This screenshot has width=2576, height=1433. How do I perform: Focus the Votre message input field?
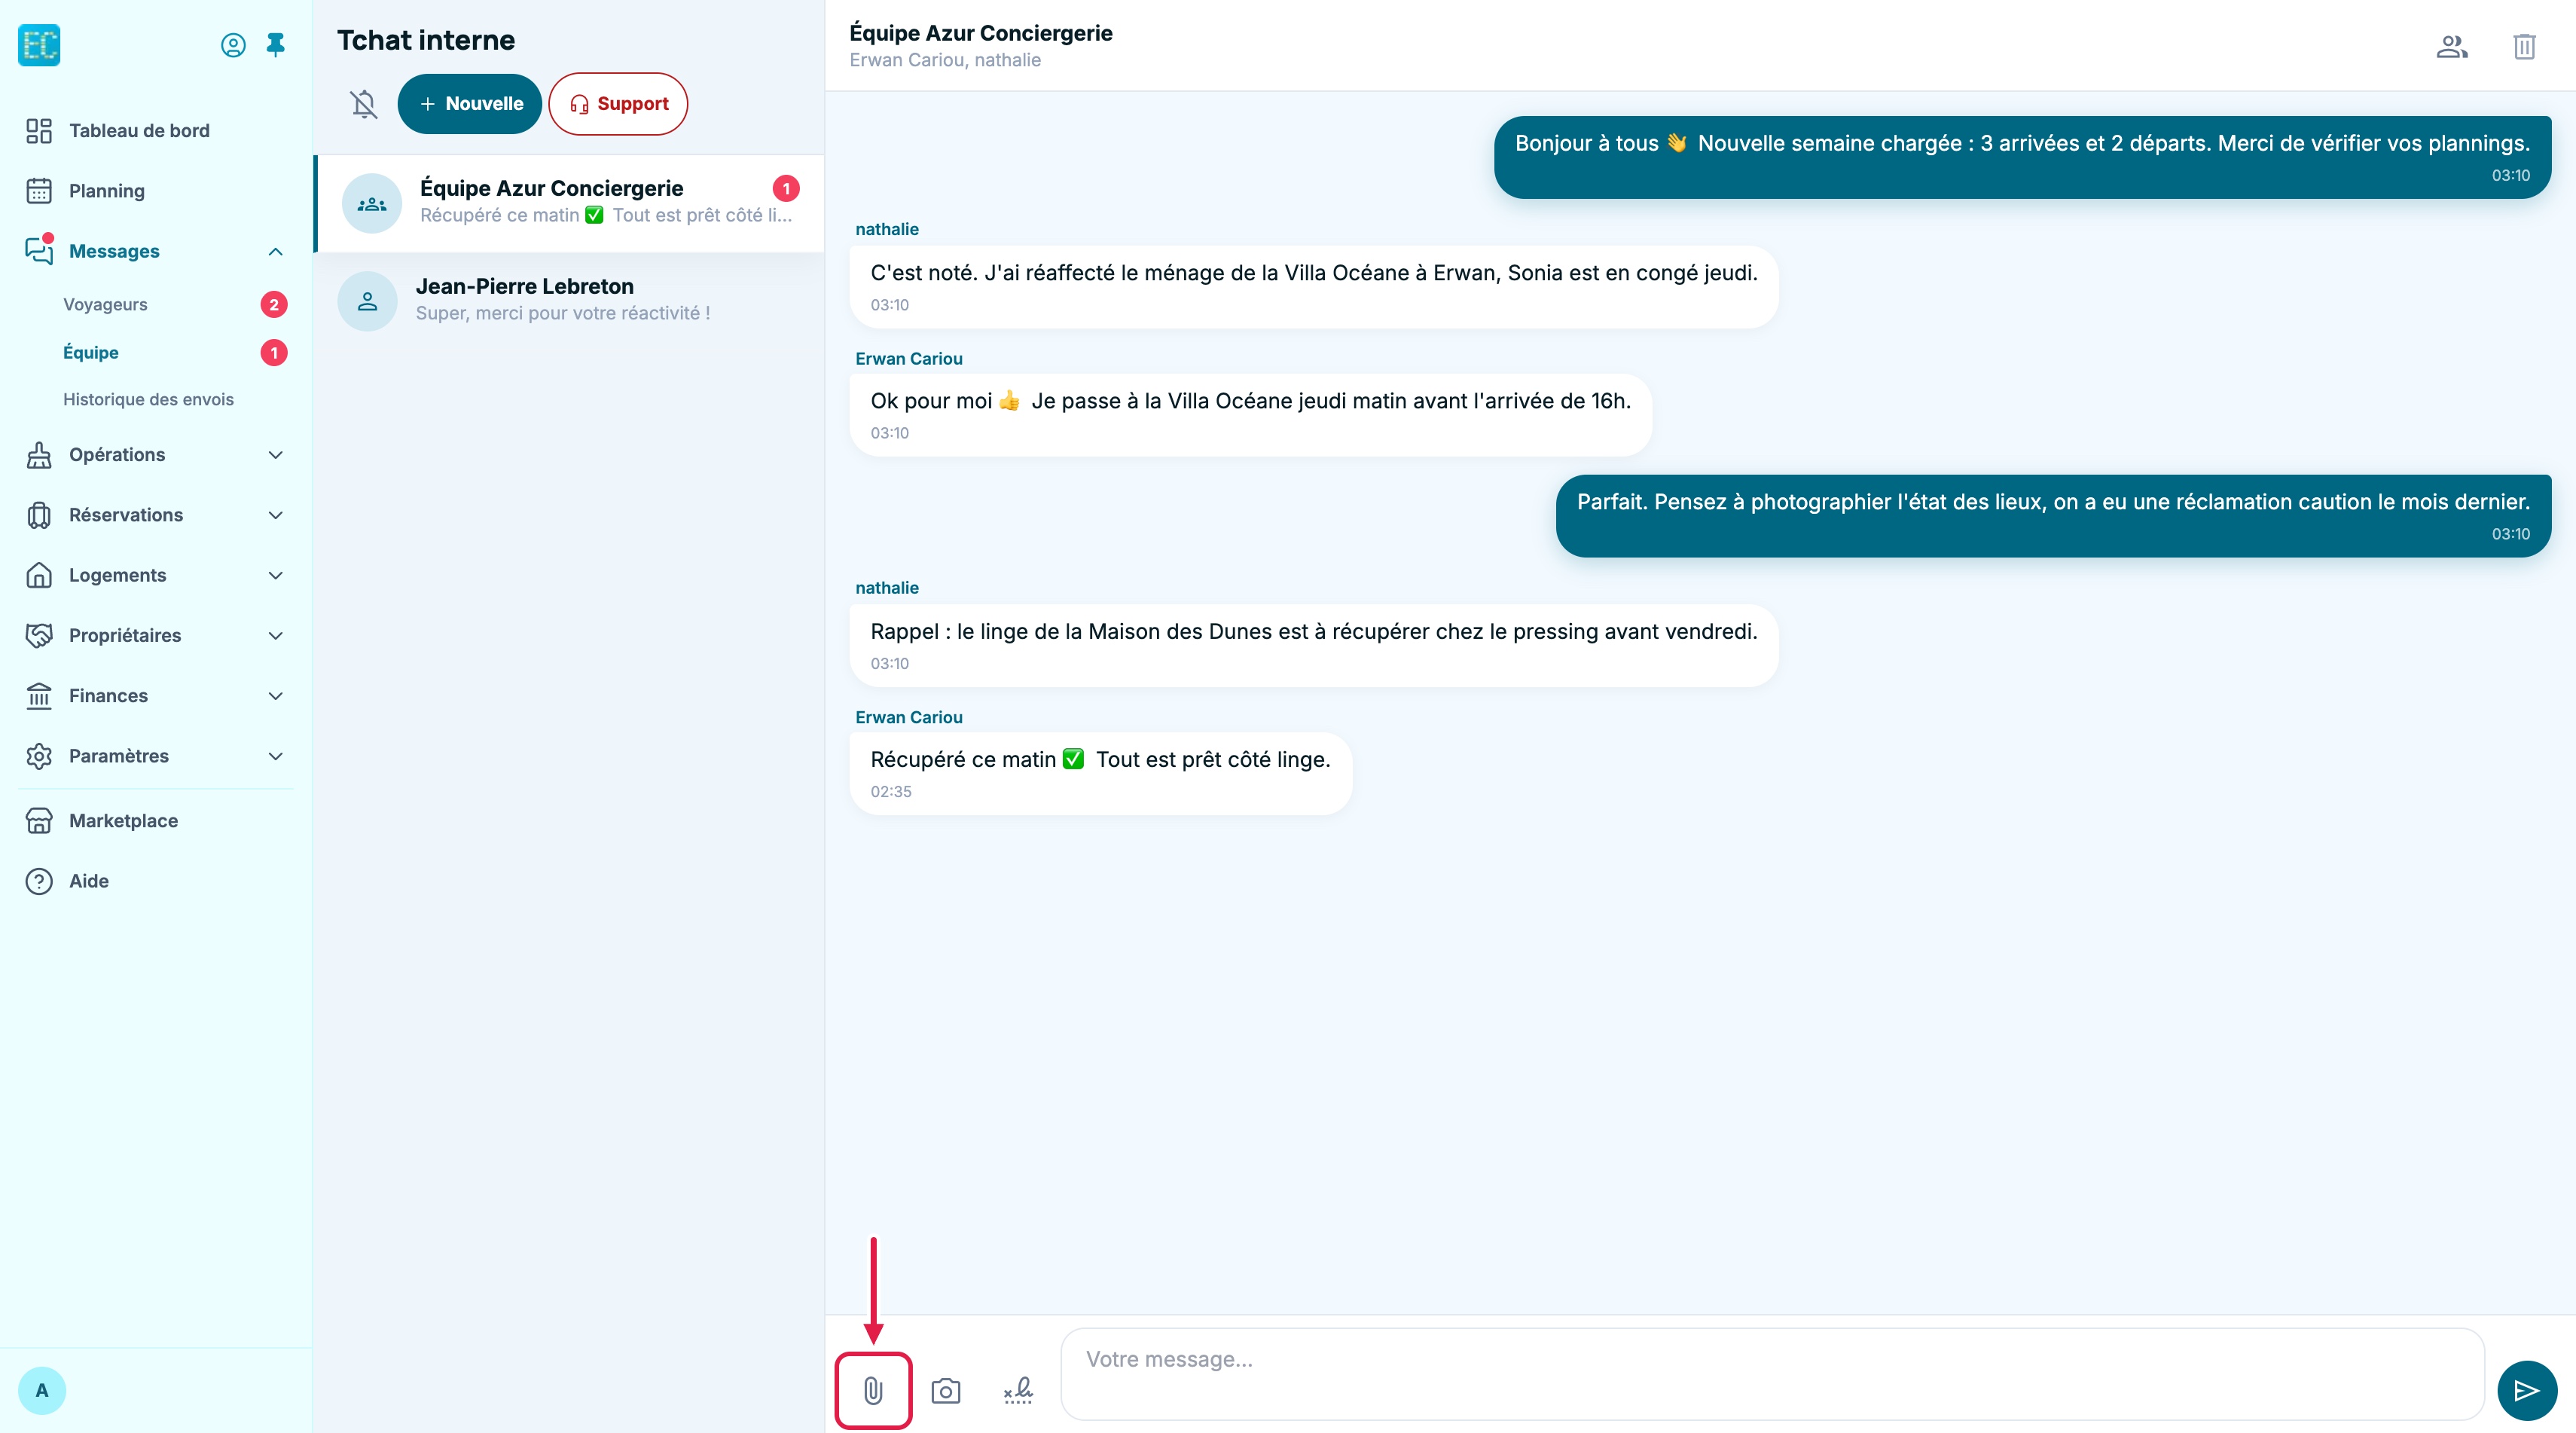tap(1772, 1374)
